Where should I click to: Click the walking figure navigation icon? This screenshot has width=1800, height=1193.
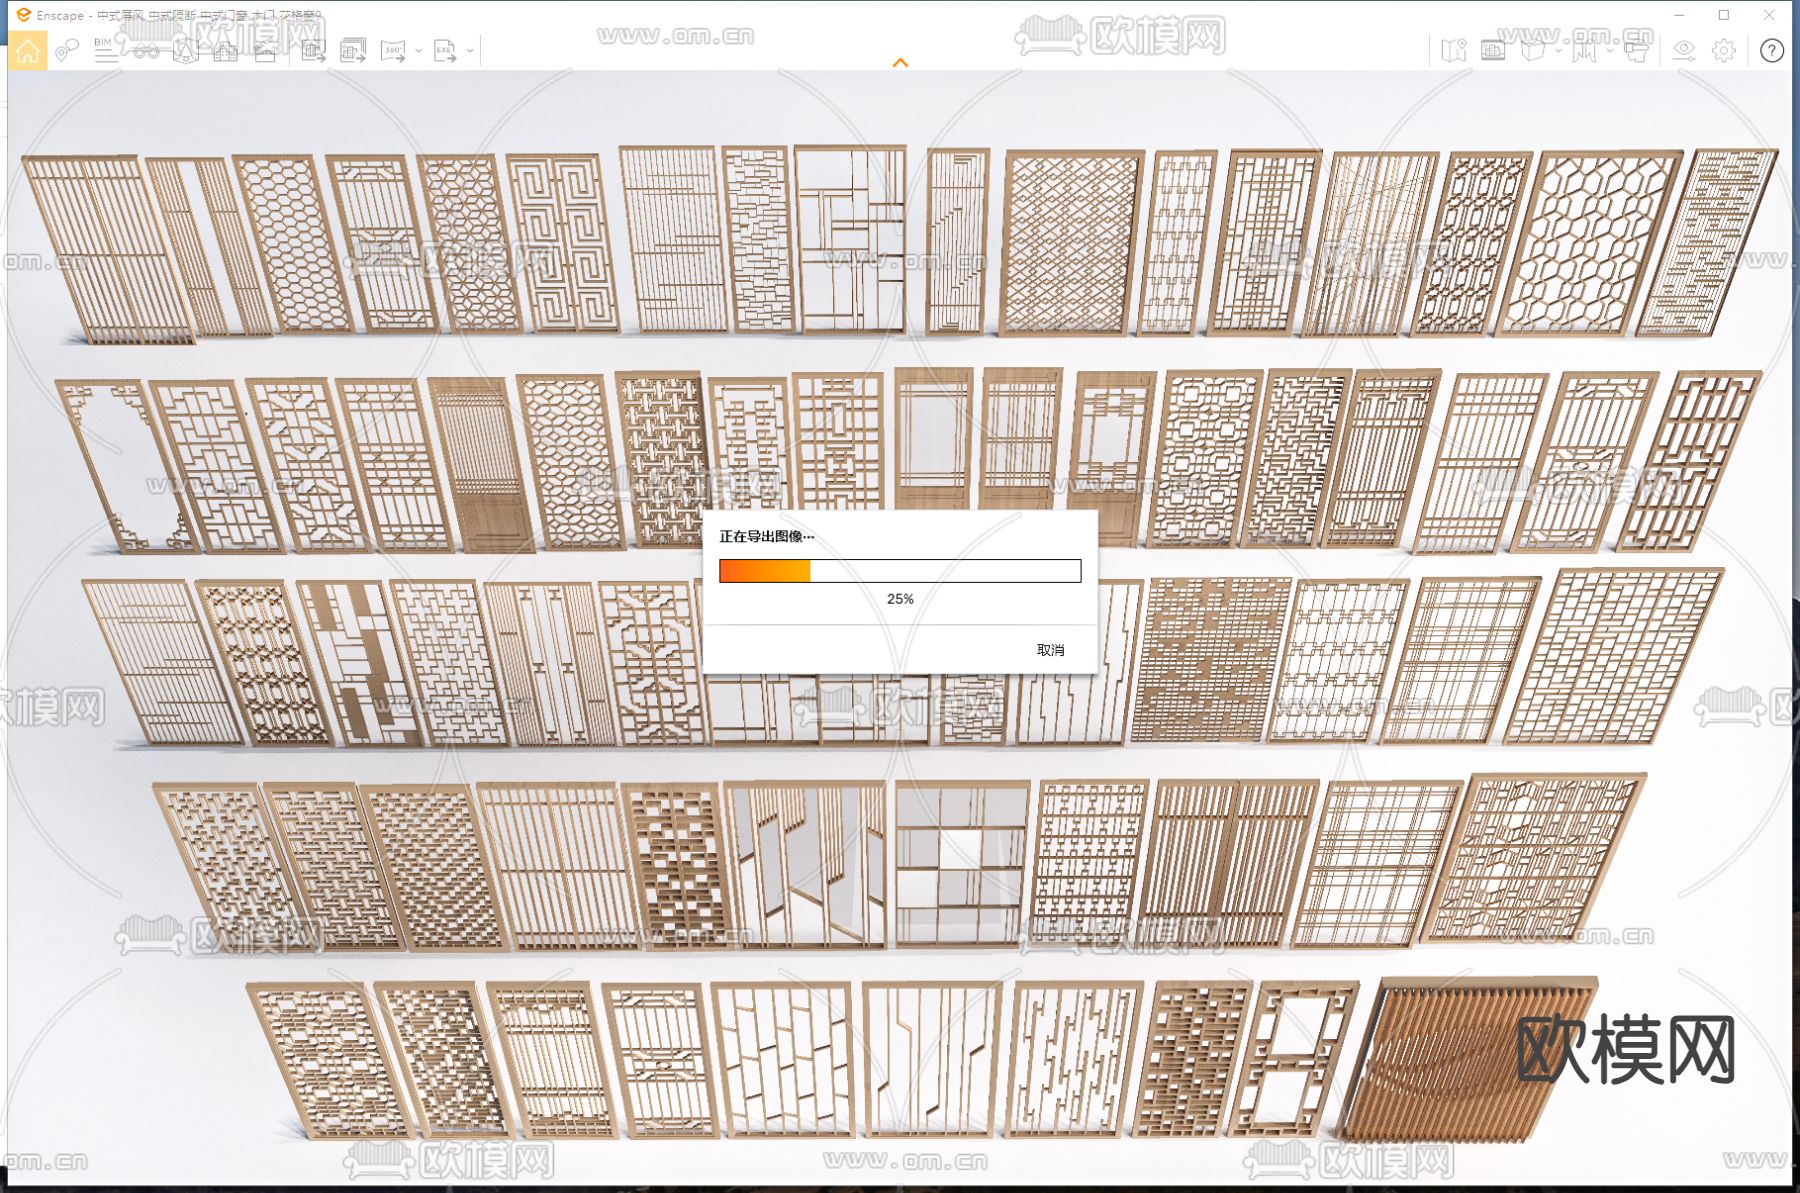pyautogui.click(x=1583, y=51)
